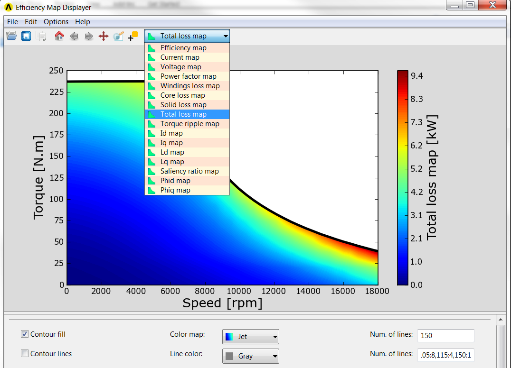Screen dimensions: 511x368
Task: Click the Total loss map colorbar
Action: coord(402,178)
